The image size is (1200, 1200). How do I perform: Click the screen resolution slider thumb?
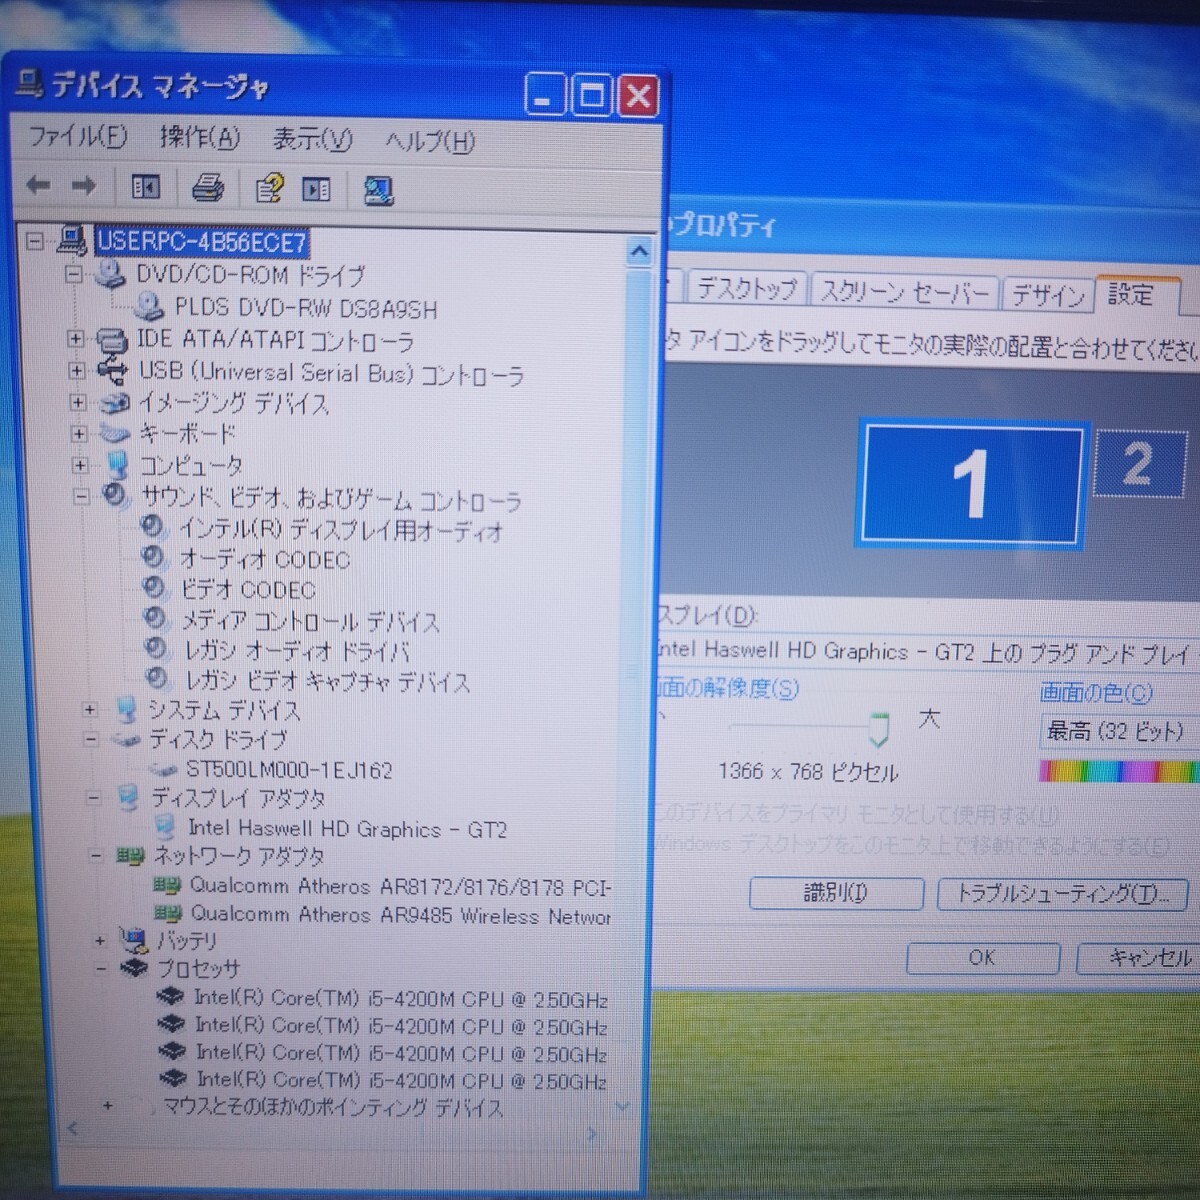click(879, 730)
